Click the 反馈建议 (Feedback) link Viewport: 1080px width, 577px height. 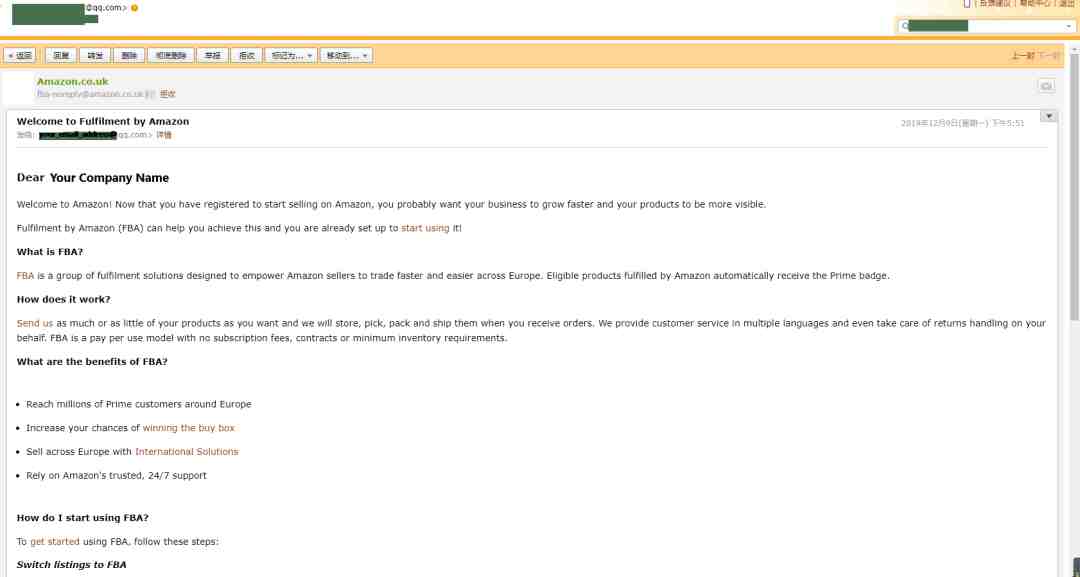coord(995,3)
